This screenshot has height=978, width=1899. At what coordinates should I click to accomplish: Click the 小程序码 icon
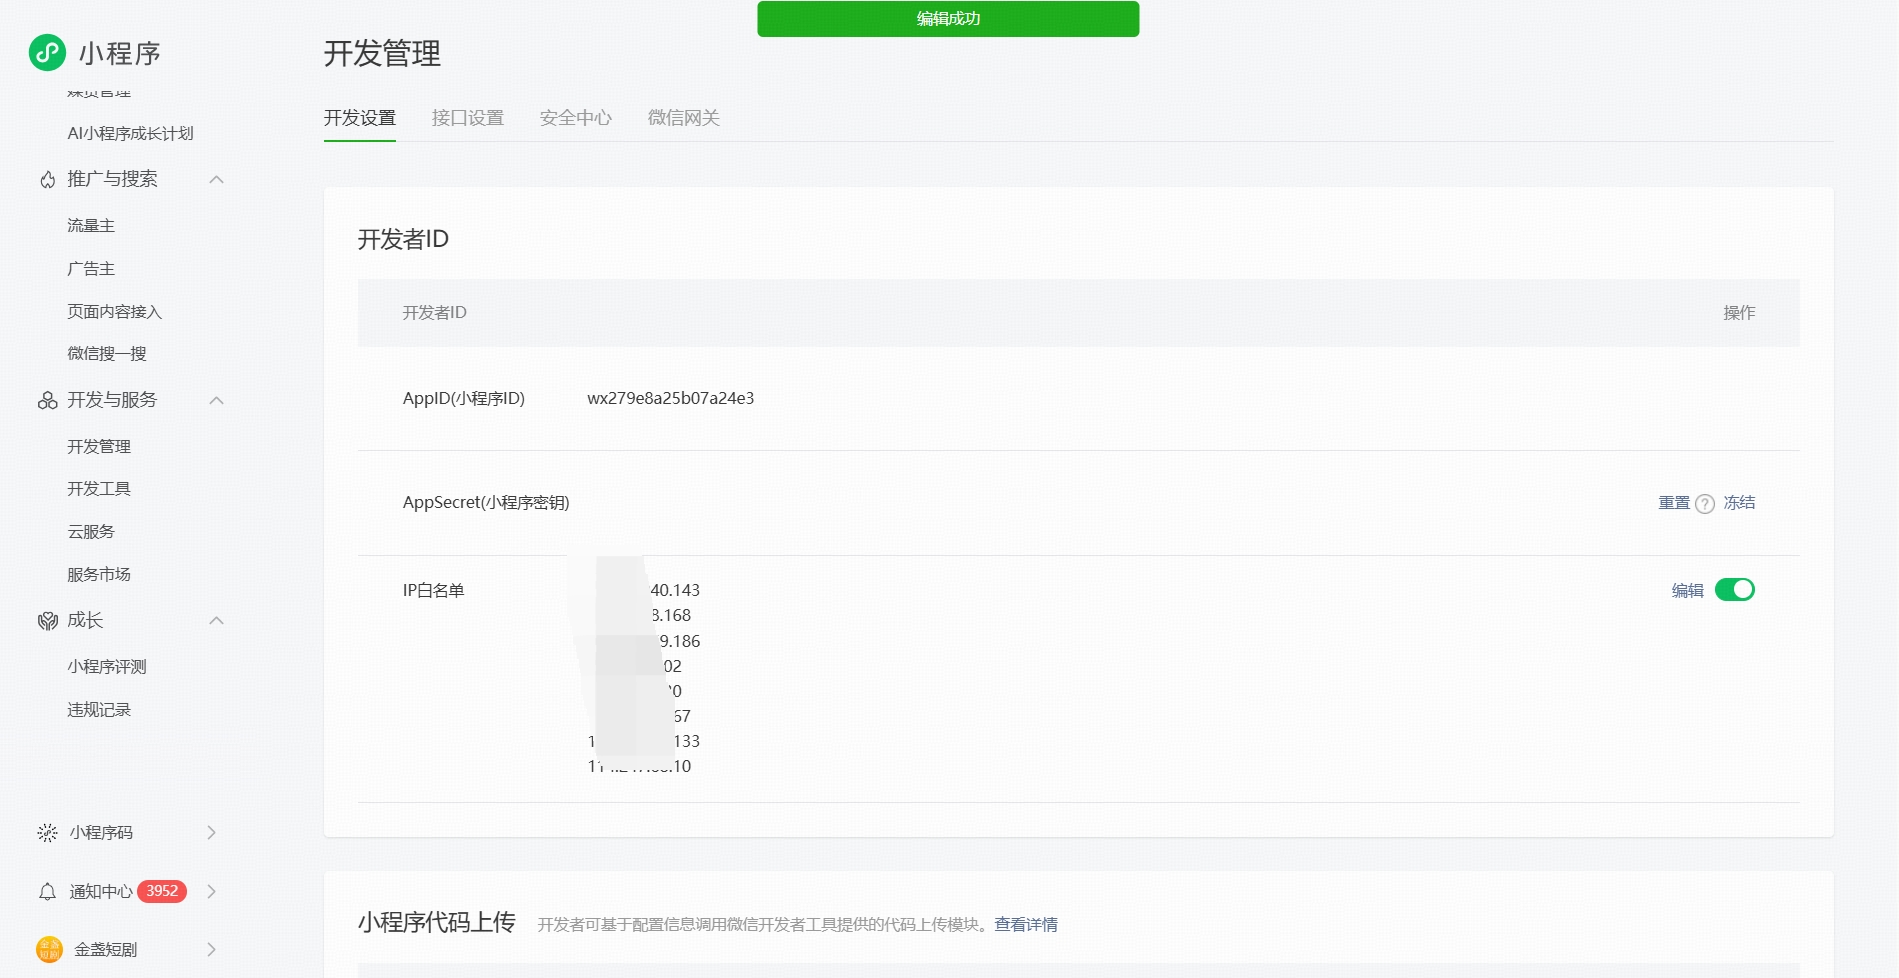(x=47, y=833)
